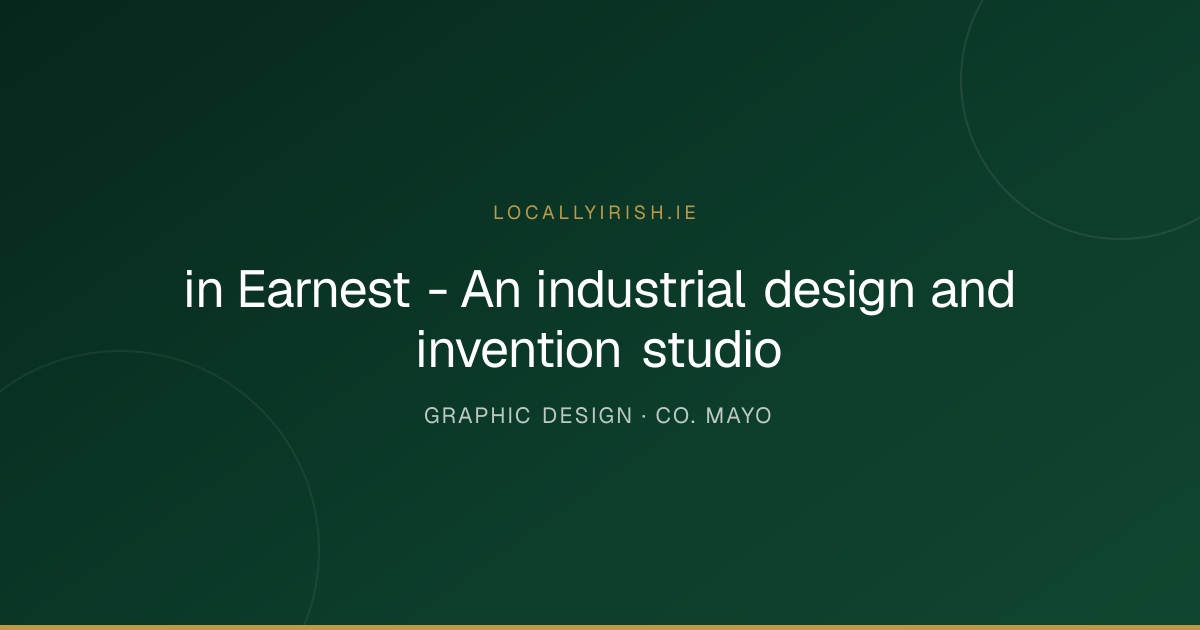Select the headline 'in Earnest - An industrial design and invention studio'
Viewport: 1200px width, 630px height.
click(x=600, y=320)
